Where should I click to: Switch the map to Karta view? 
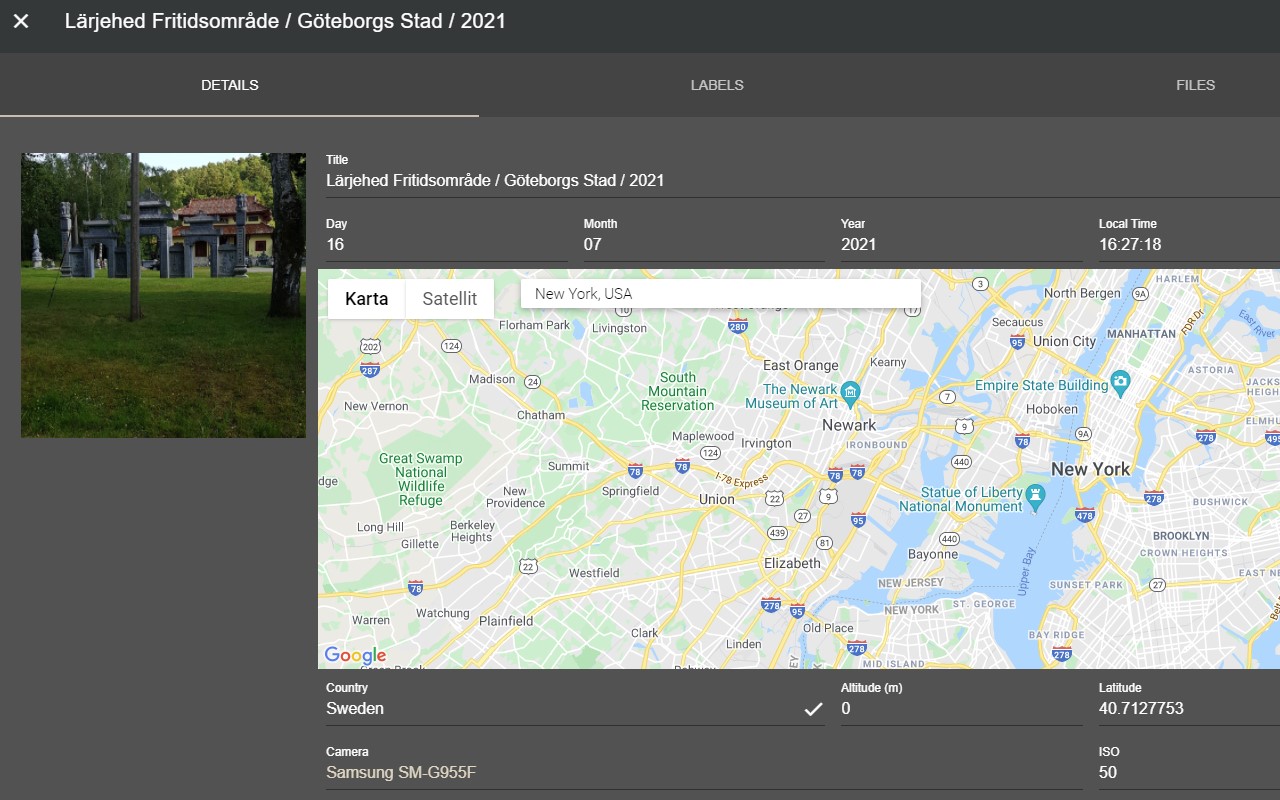366,298
